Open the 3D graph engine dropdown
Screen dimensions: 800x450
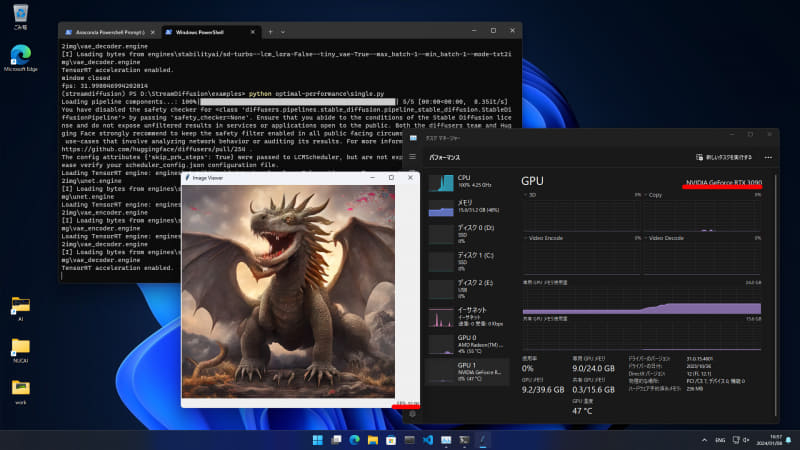tap(530, 195)
